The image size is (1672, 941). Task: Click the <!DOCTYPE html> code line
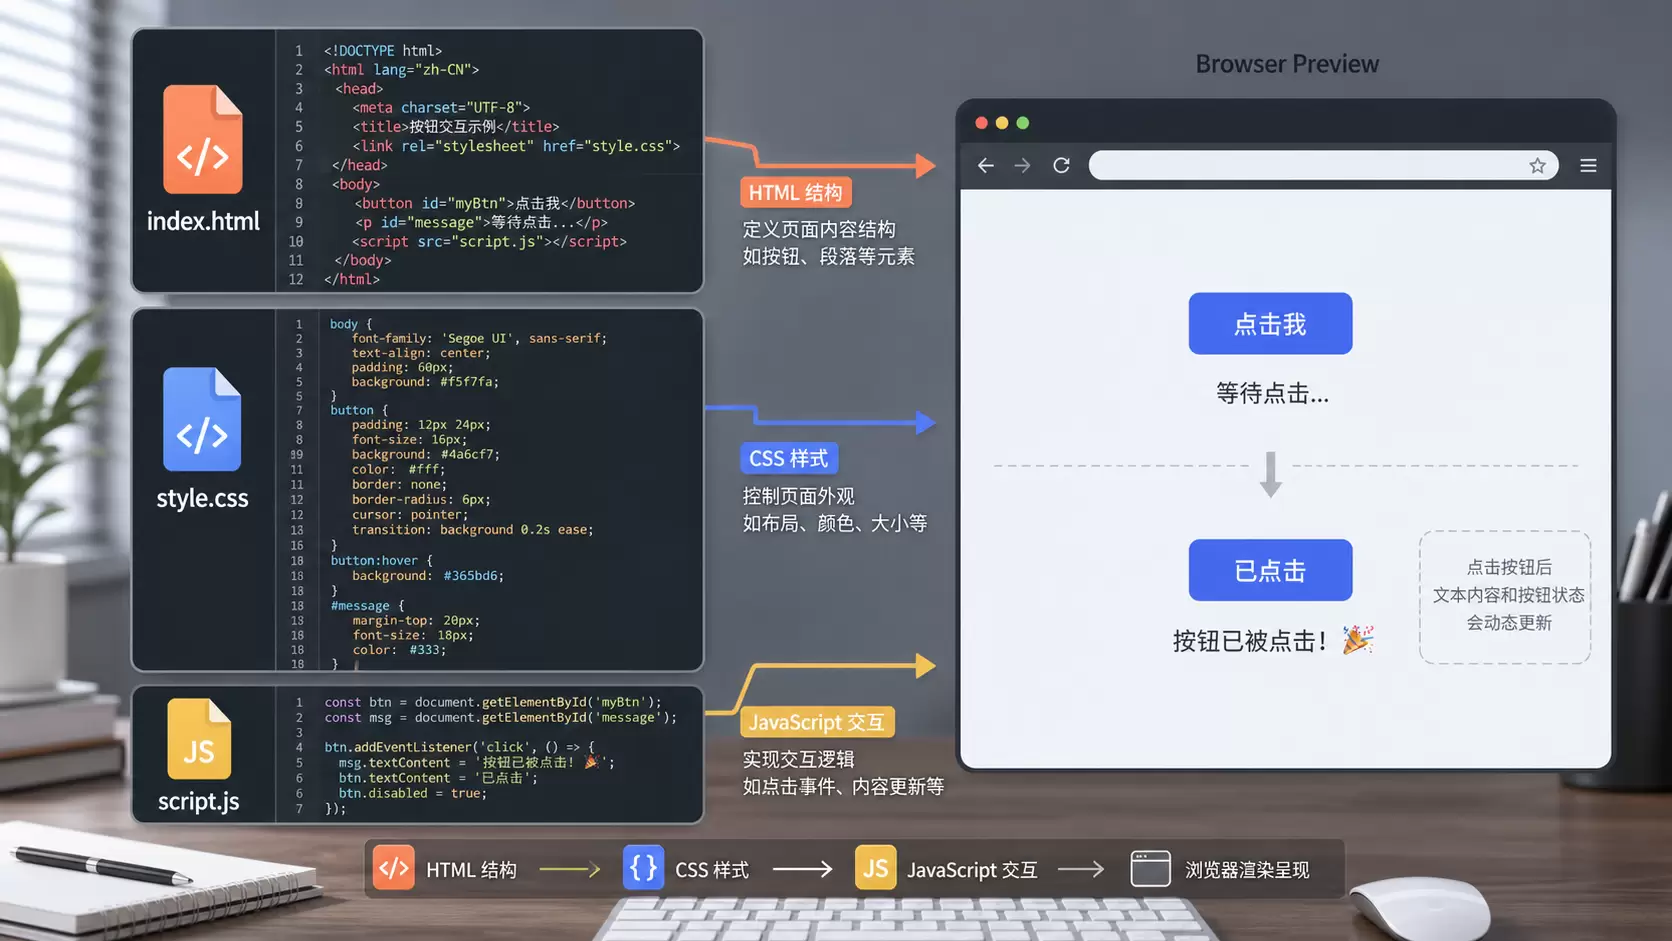[383, 50]
